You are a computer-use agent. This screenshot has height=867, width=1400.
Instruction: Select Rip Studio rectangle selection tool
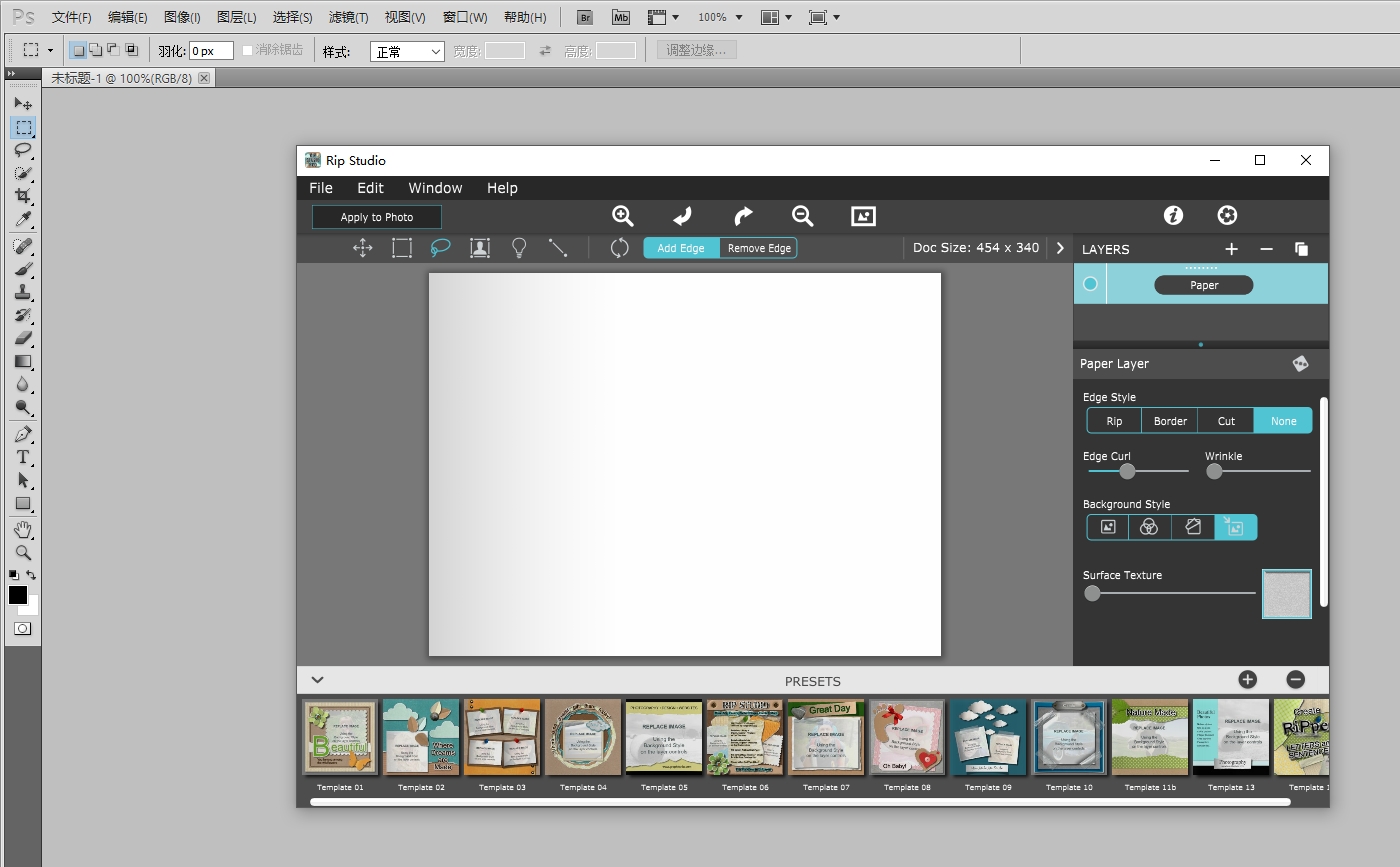(x=402, y=248)
